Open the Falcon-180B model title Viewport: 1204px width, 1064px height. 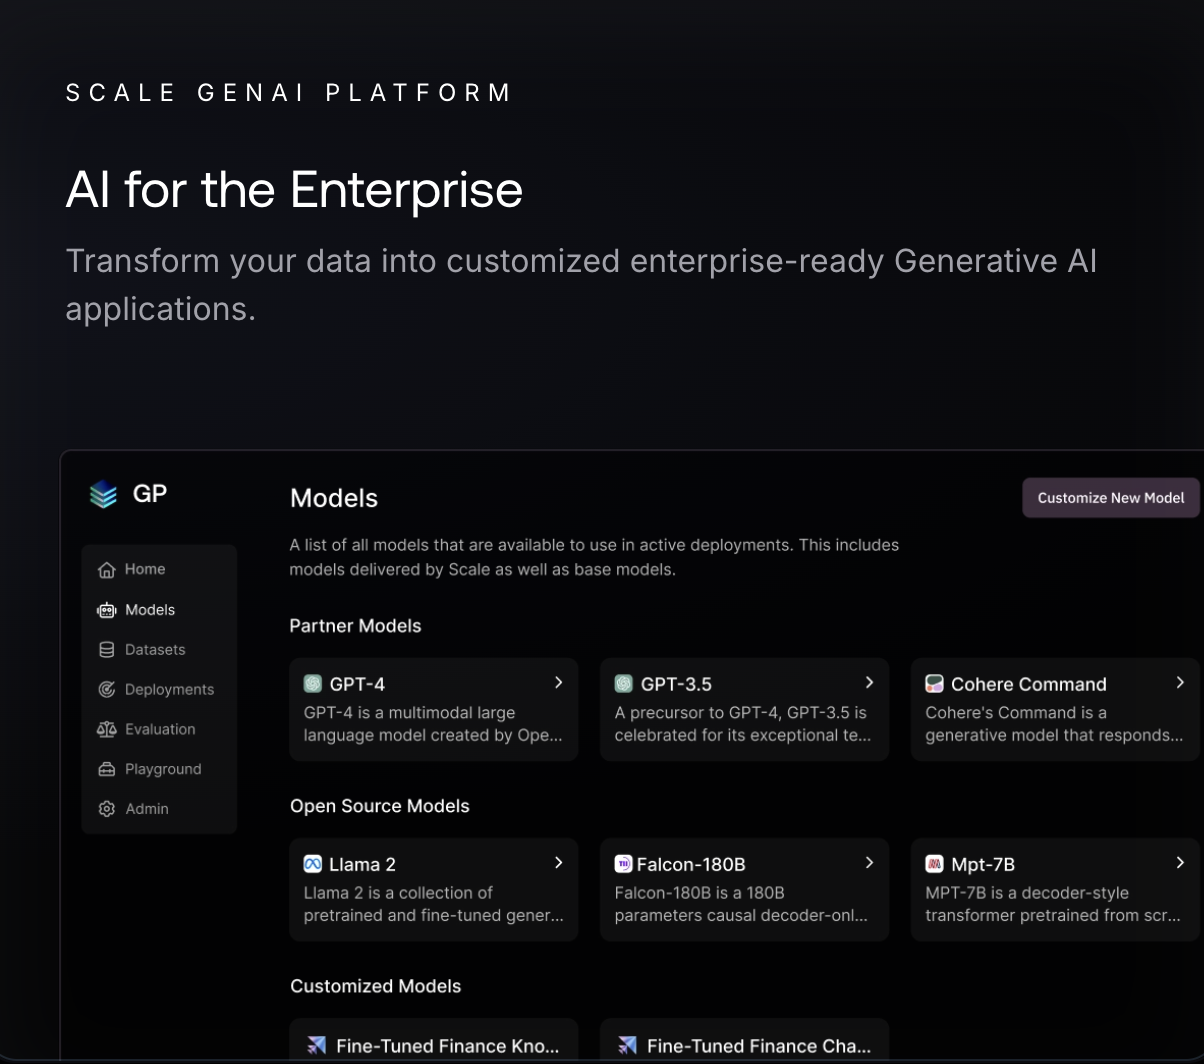pos(691,864)
